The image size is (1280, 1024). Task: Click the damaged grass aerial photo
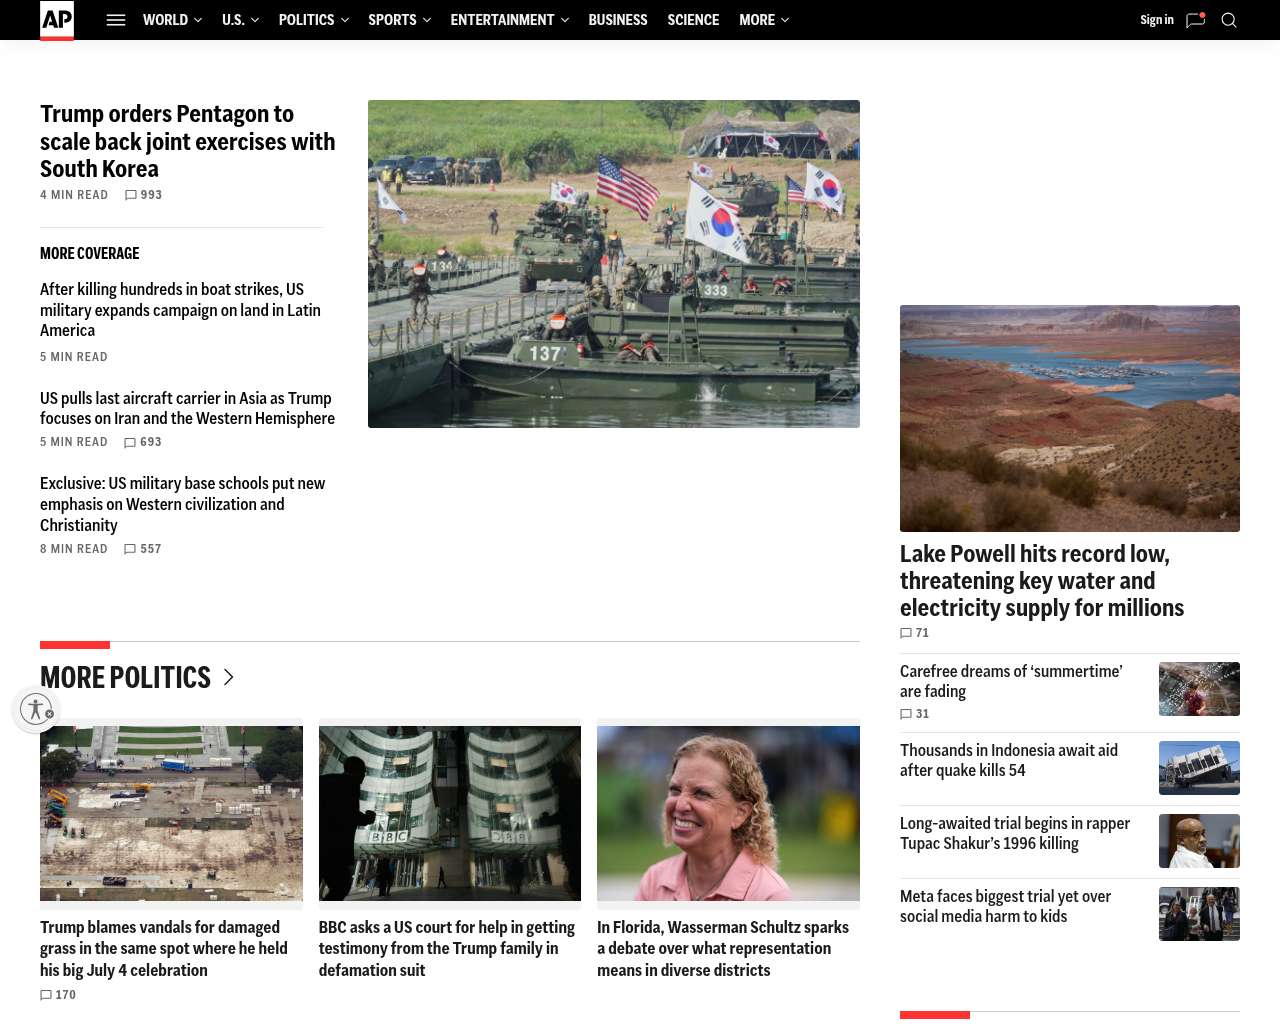click(x=171, y=813)
